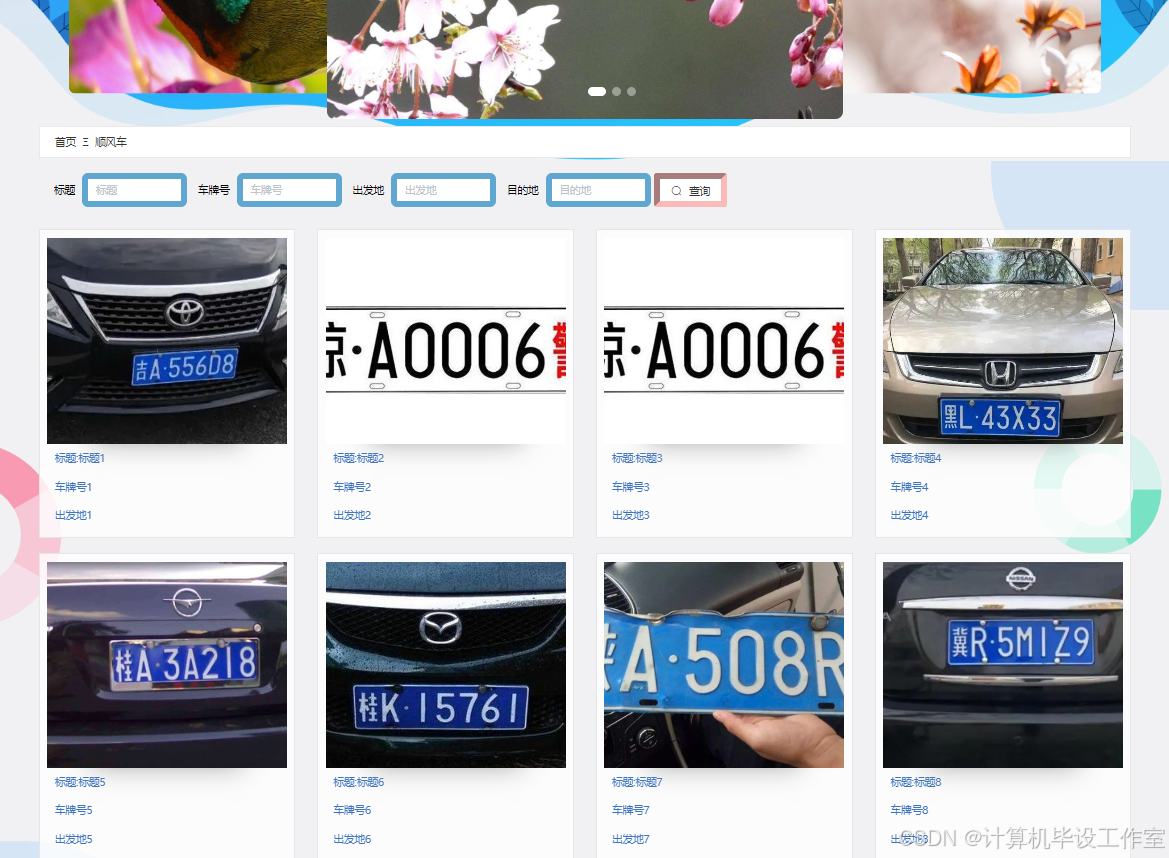Click text 车牌号2
This screenshot has width=1169, height=858.
(352, 487)
